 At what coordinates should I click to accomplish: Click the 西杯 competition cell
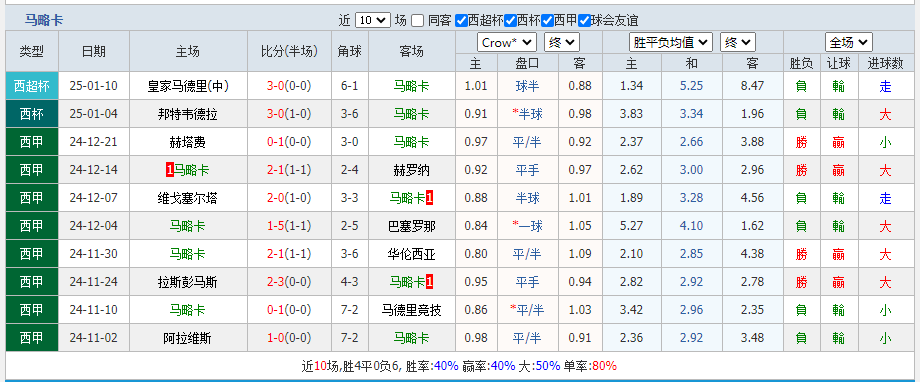click(32, 114)
